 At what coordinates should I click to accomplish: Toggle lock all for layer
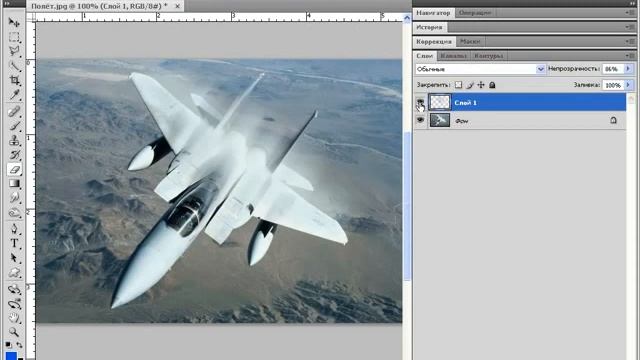pyautogui.click(x=492, y=85)
